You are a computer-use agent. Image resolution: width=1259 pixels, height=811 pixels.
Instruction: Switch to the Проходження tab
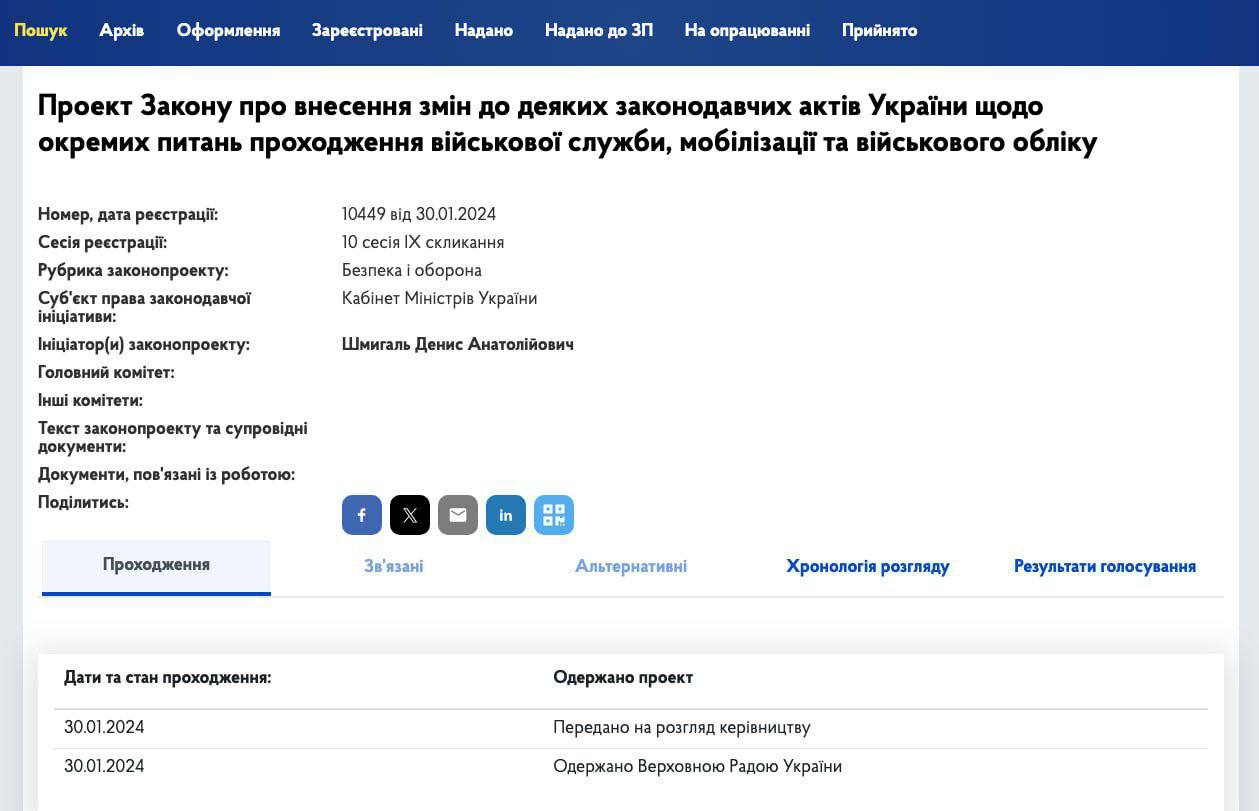tap(156, 565)
